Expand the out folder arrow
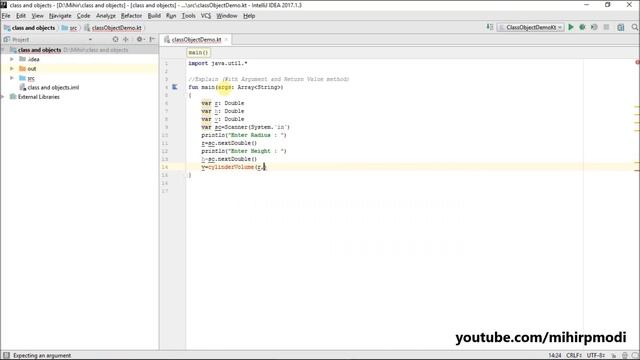 [x=12, y=69]
